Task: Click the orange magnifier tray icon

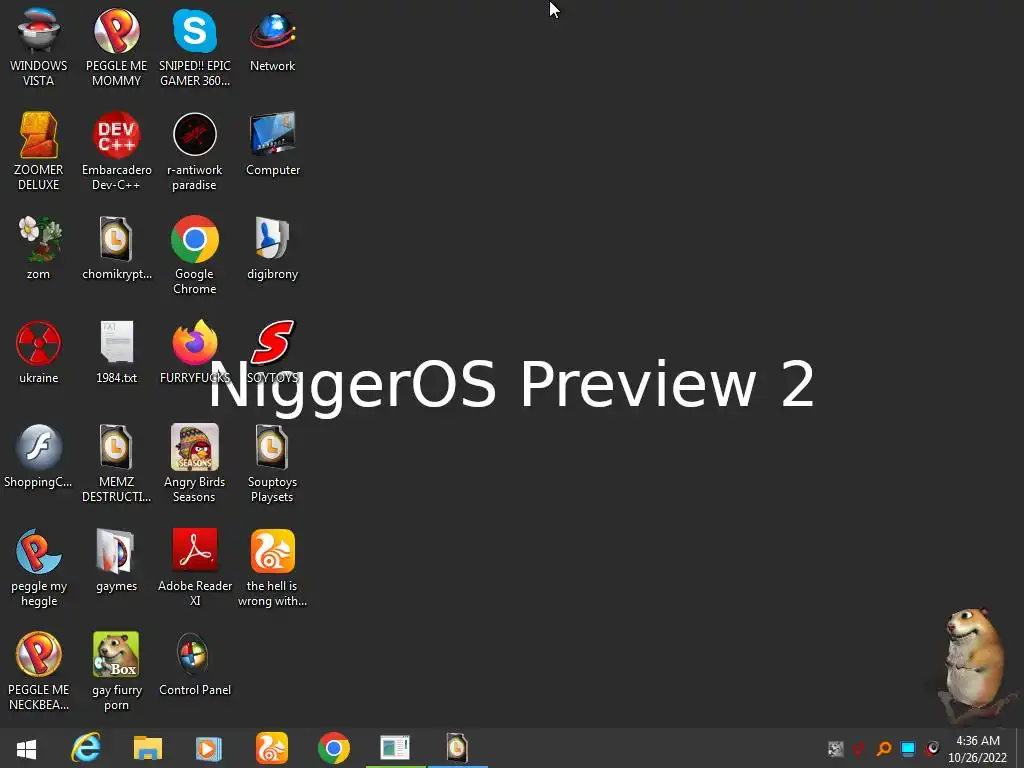Action: (x=884, y=748)
